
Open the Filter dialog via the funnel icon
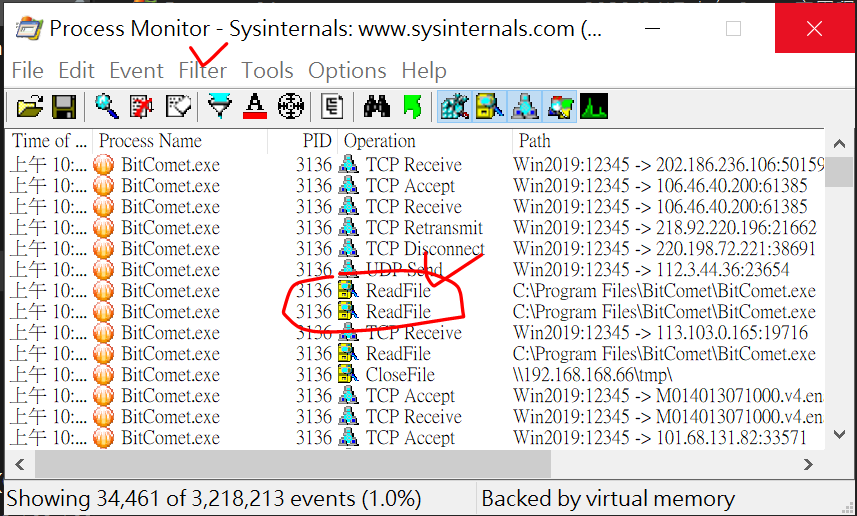click(219, 107)
